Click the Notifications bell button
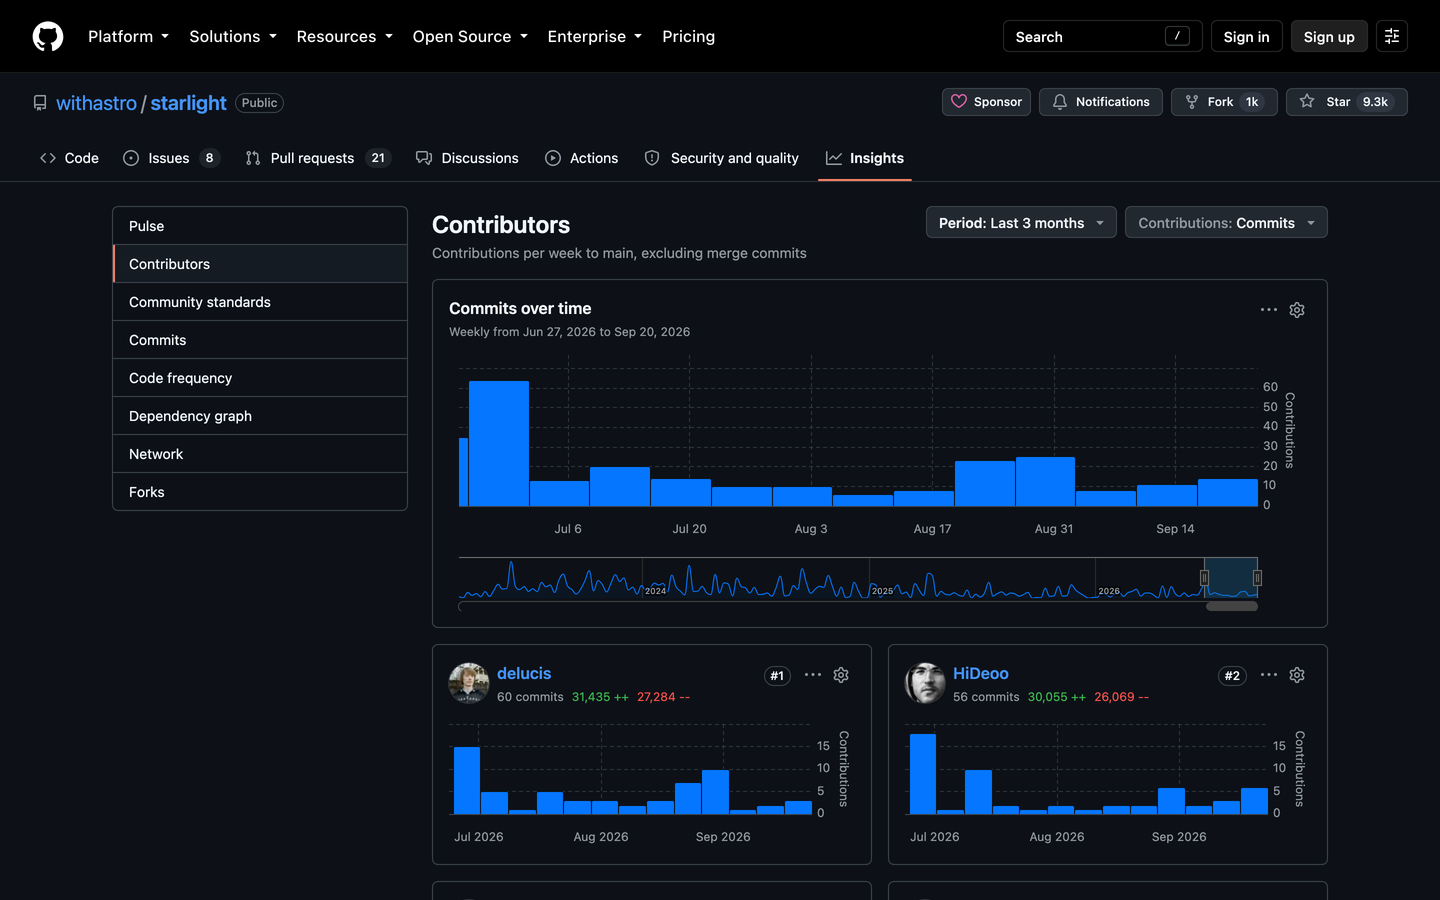 click(x=1101, y=102)
